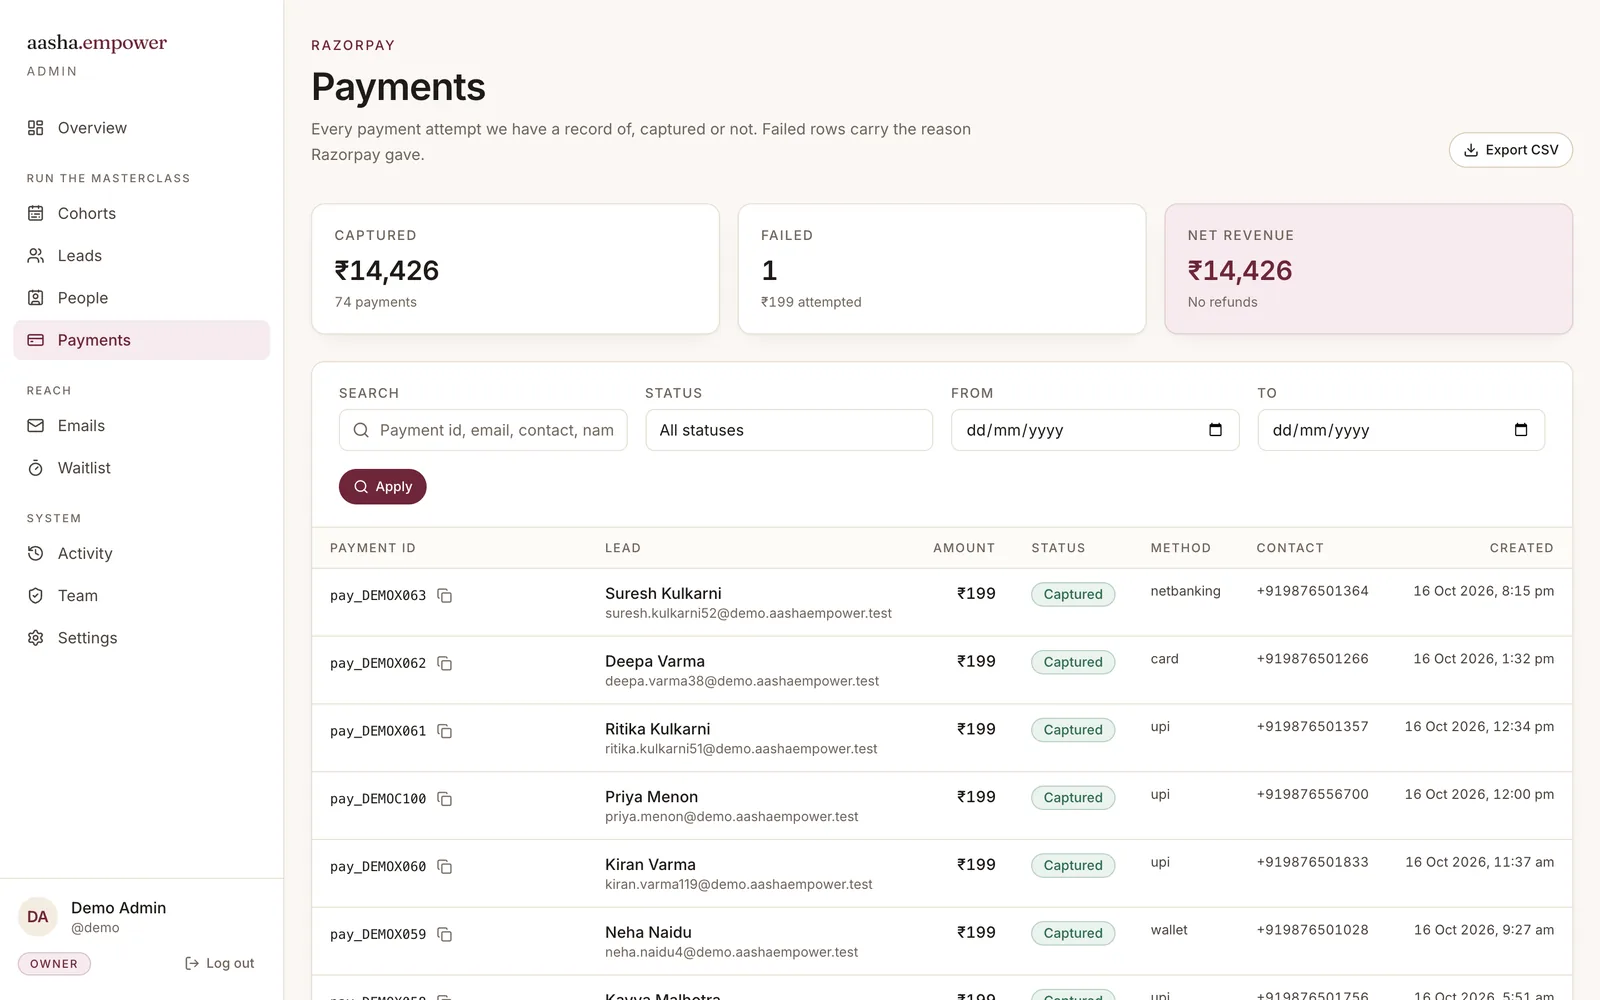
Task: Click contact number +919876501833
Action: coord(1312,862)
